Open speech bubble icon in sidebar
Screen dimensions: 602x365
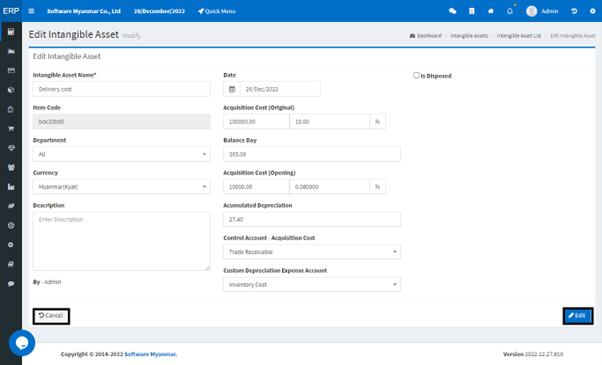point(11,284)
